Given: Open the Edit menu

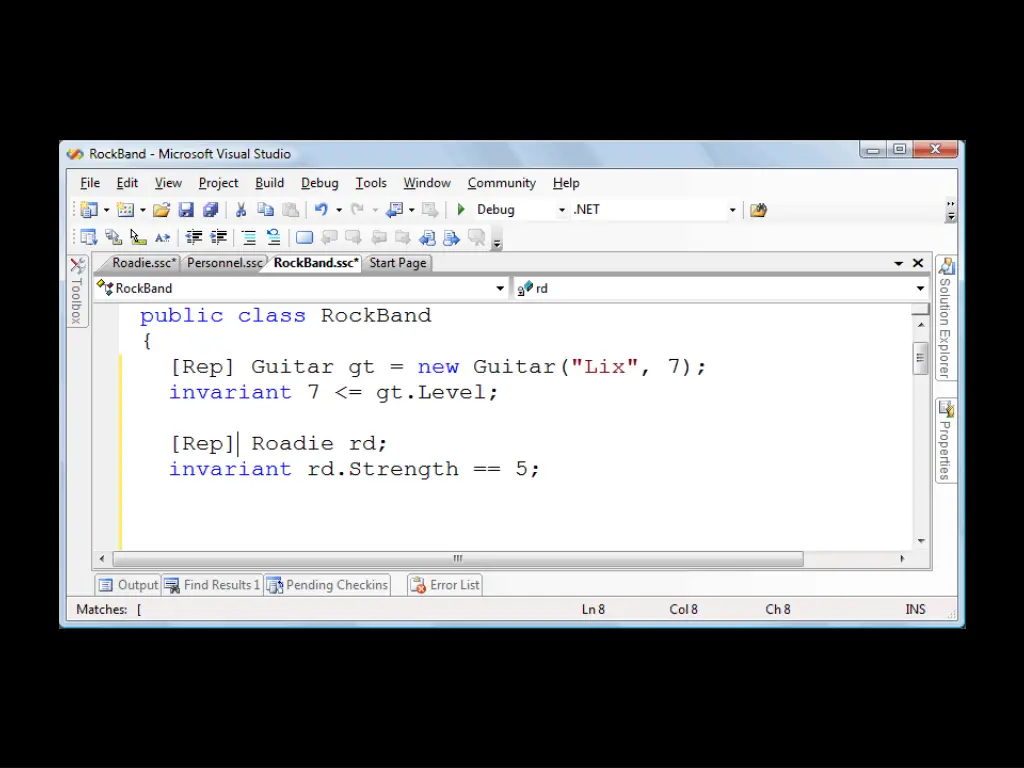Looking at the screenshot, I should point(127,183).
